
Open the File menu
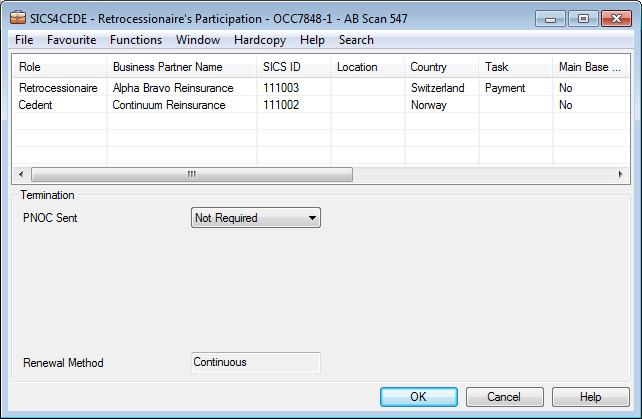pyautogui.click(x=24, y=40)
